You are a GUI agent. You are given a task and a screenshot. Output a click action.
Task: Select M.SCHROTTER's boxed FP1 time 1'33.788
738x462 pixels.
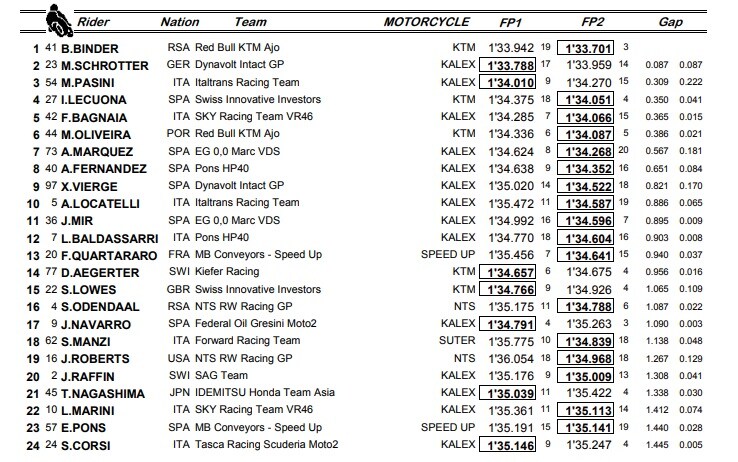coord(507,65)
